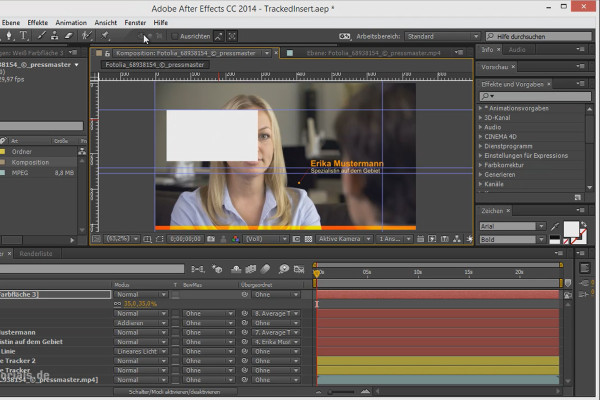Open the Bold font style dropdown
The image size is (600, 400).
pos(512,240)
